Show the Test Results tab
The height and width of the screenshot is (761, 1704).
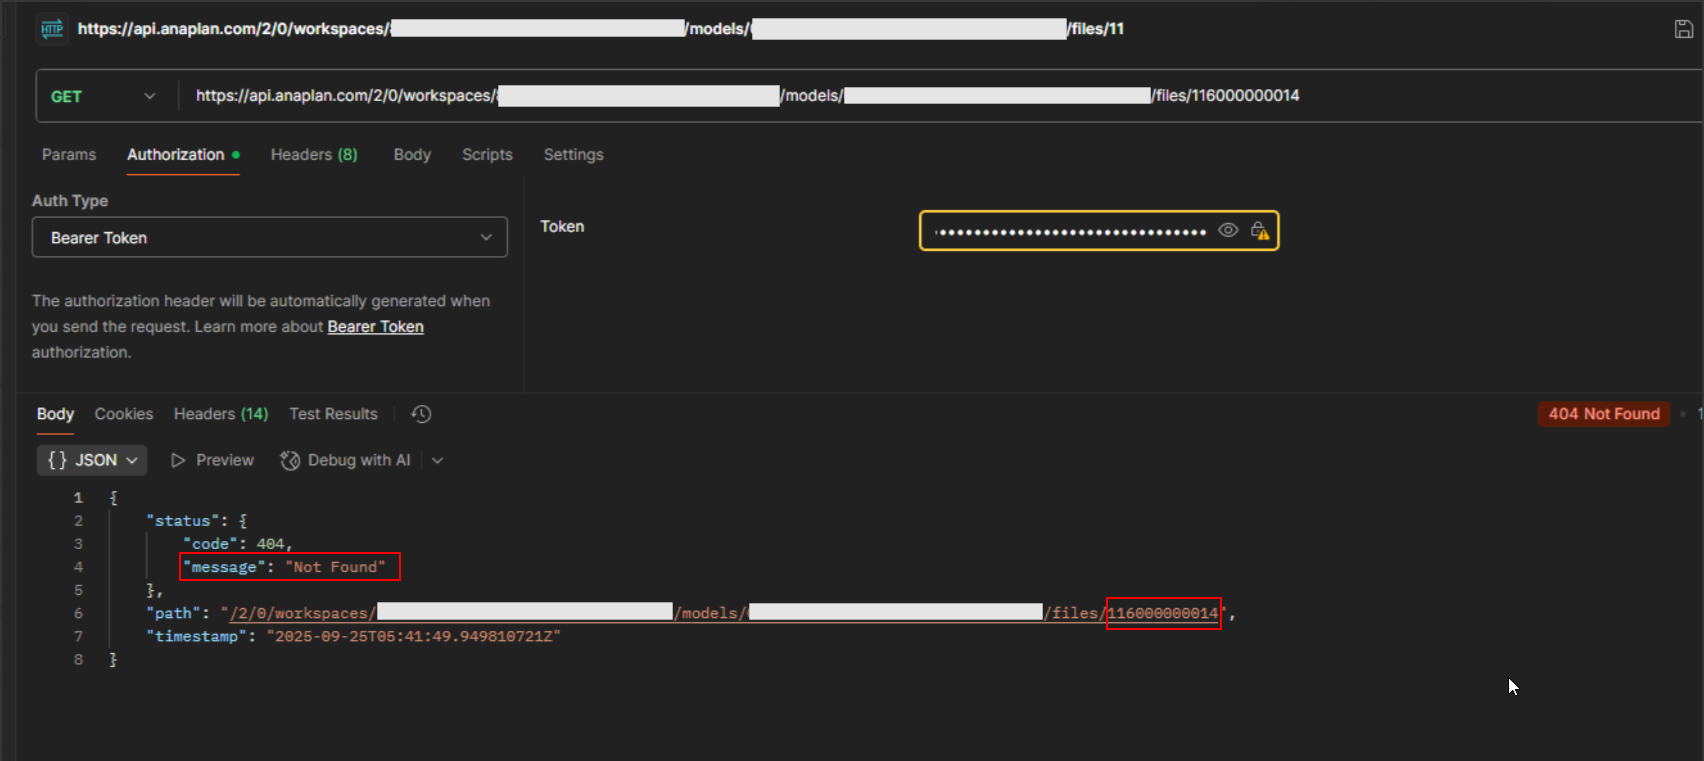334,414
